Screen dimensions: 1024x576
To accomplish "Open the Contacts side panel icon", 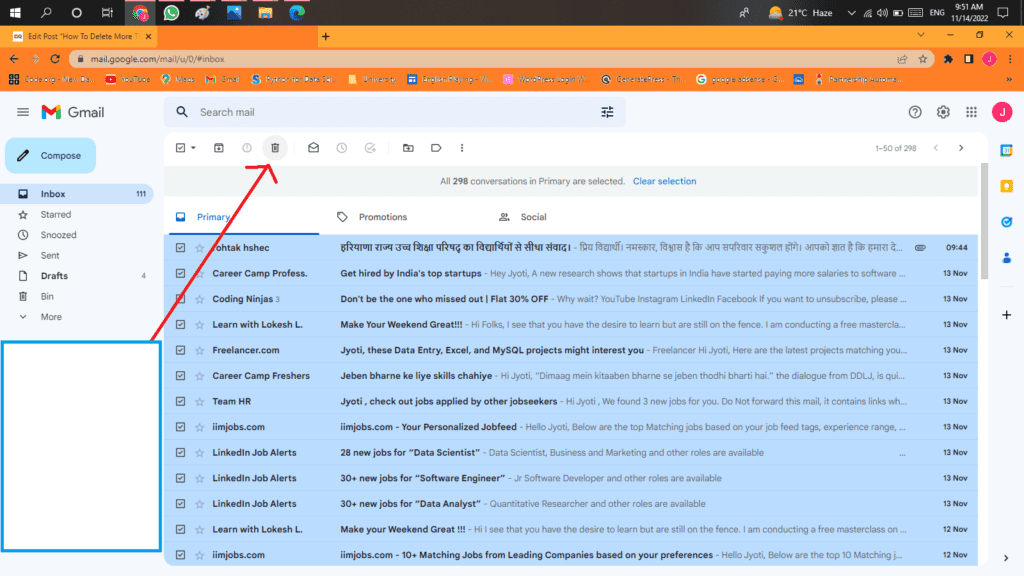I will click(1006, 258).
